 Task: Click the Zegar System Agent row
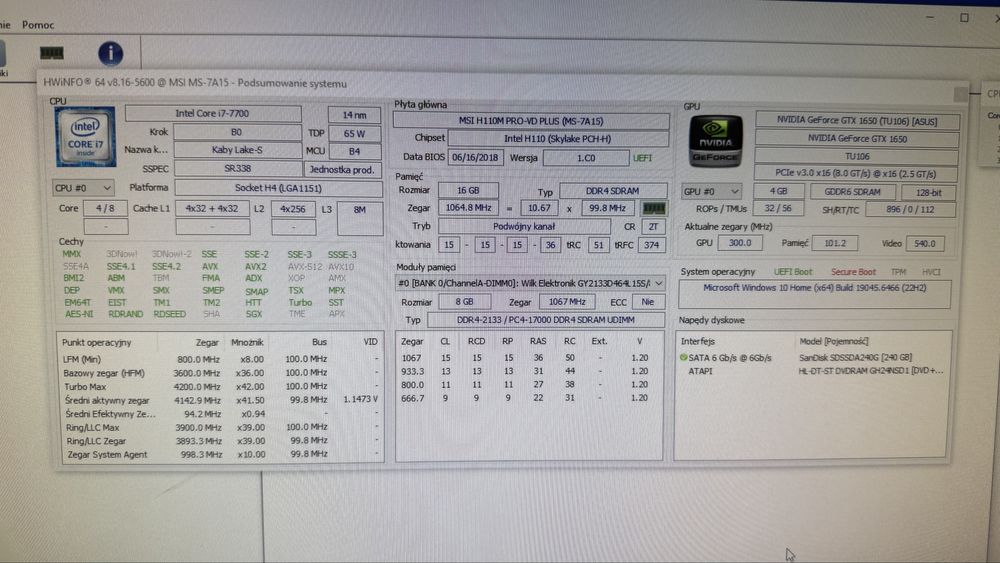pyautogui.click(x=221, y=455)
